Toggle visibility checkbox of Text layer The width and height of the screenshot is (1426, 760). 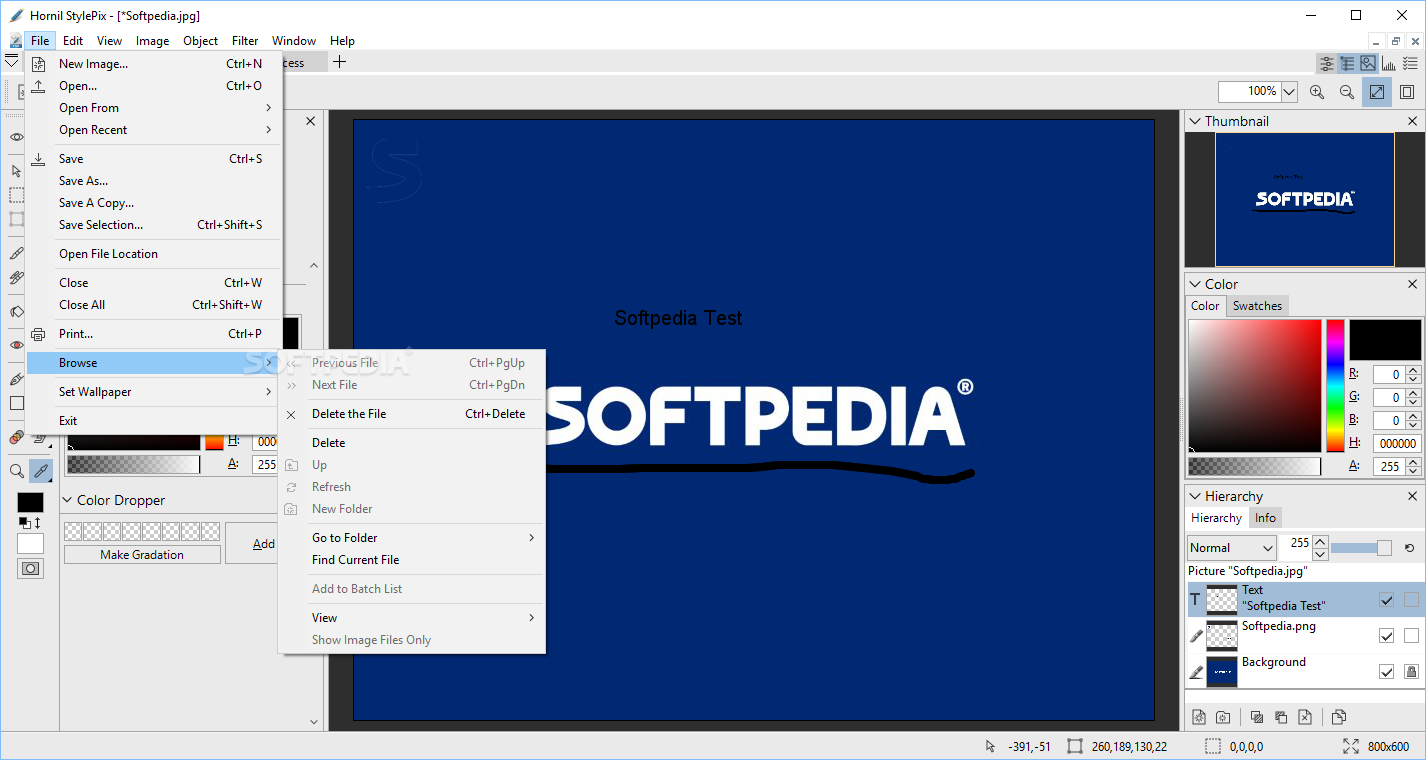(x=1386, y=600)
